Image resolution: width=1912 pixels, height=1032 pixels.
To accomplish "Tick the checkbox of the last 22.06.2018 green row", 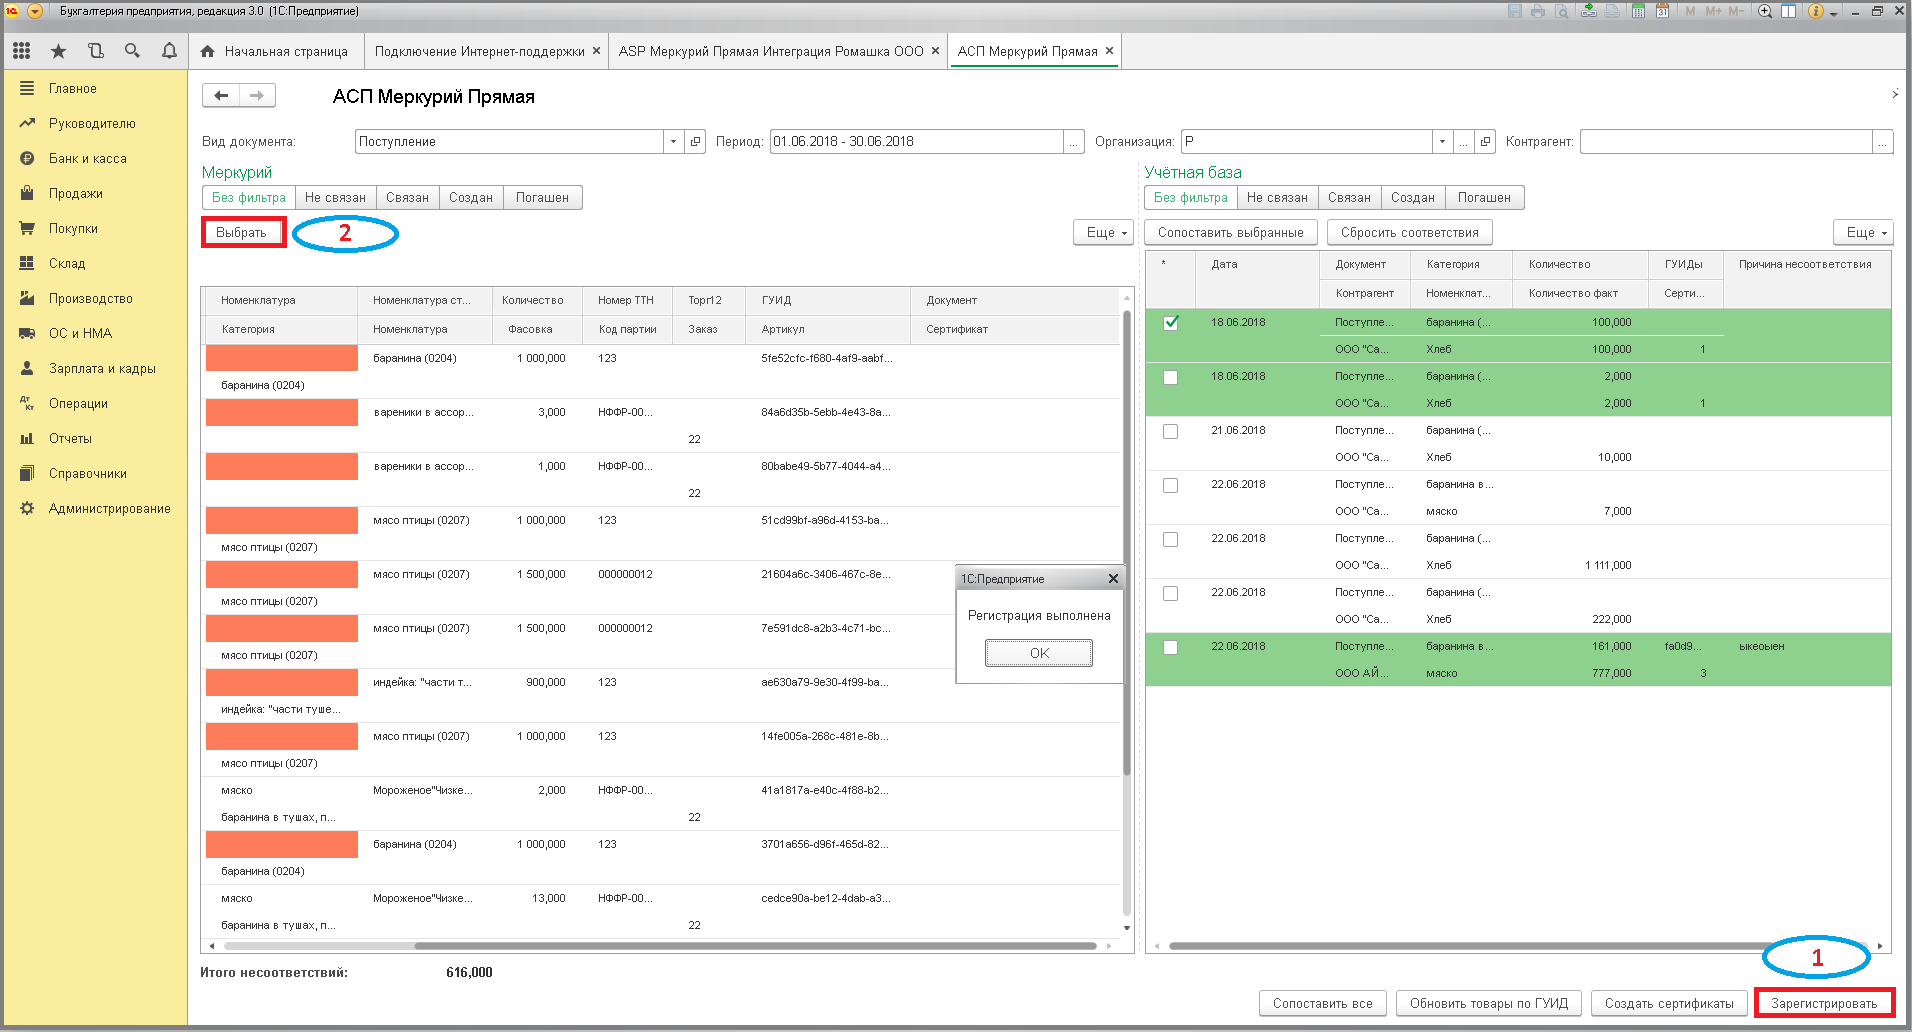I will pos(1171,647).
